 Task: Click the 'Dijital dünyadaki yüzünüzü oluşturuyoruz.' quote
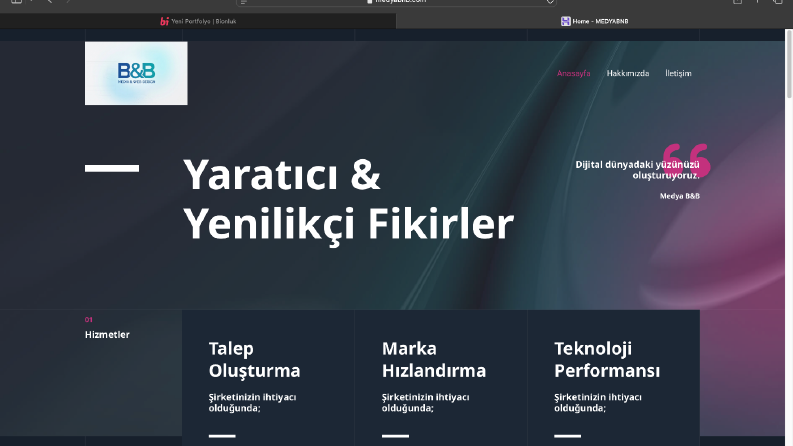click(637, 170)
